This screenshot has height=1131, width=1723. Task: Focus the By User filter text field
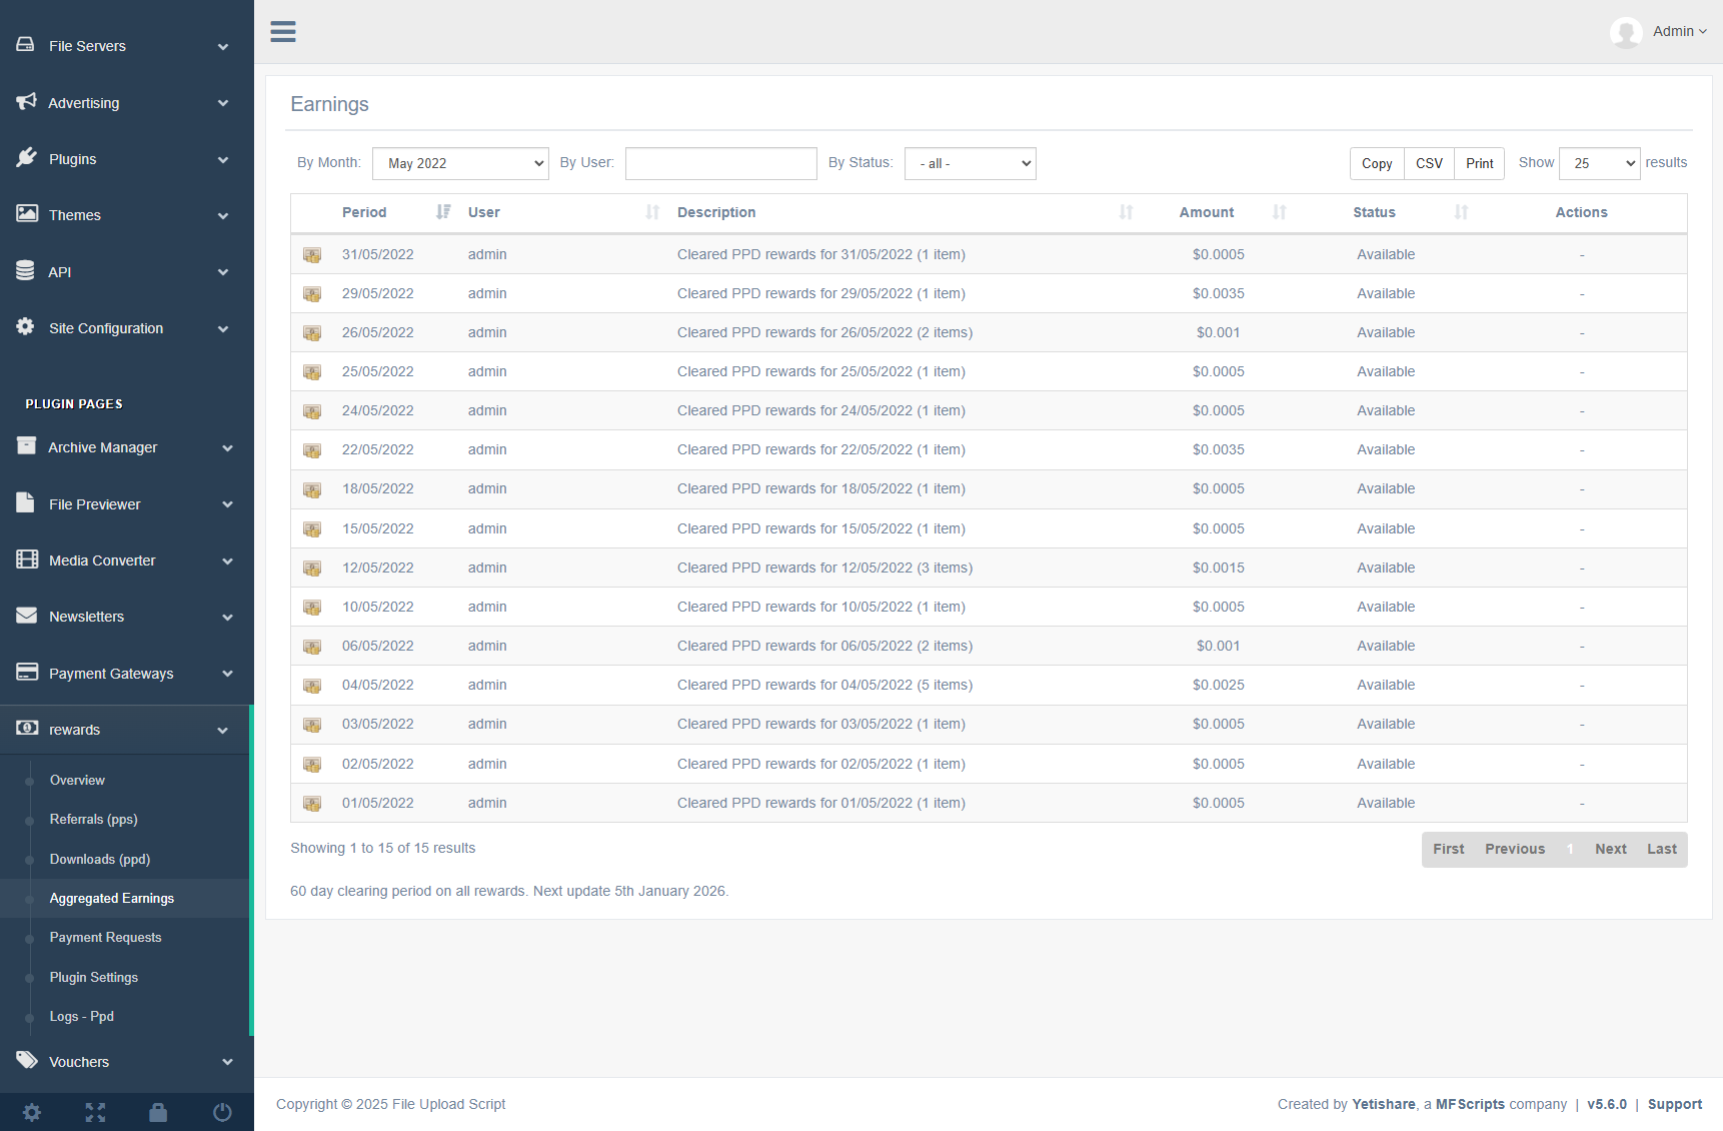(x=720, y=163)
